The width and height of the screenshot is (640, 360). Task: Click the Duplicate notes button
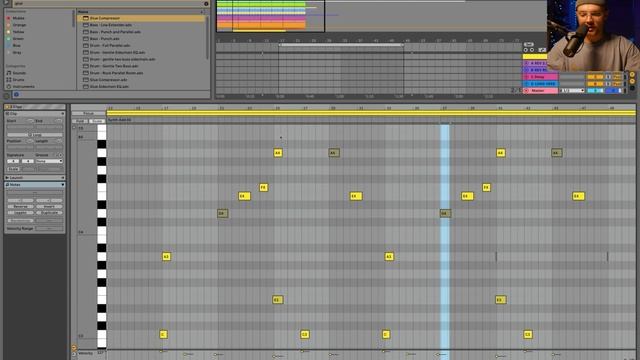(49, 213)
